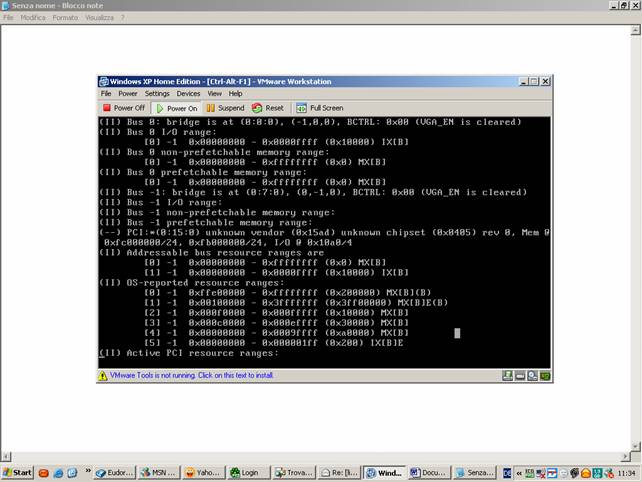Image resolution: width=642 pixels, height=482 pixels.
Task: Click the Notepad horizontal scrollbar left arrow
Action: 6,456
